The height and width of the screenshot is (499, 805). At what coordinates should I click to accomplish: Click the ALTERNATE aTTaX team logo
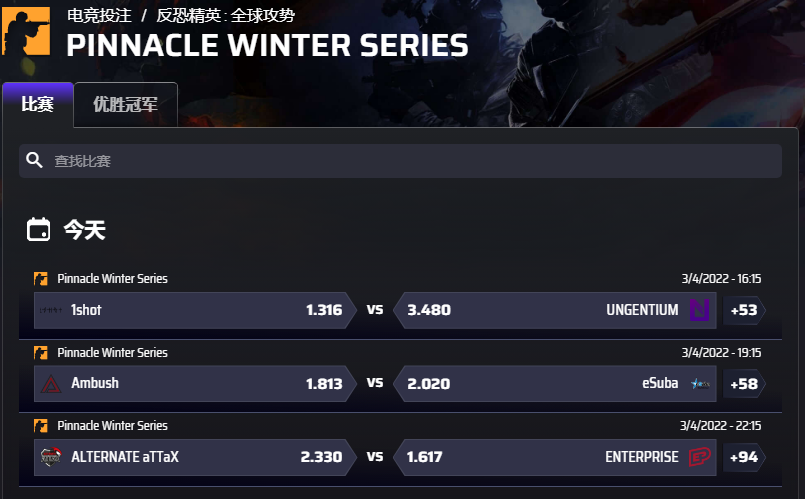pyautogui.click(x=51, y=457)
